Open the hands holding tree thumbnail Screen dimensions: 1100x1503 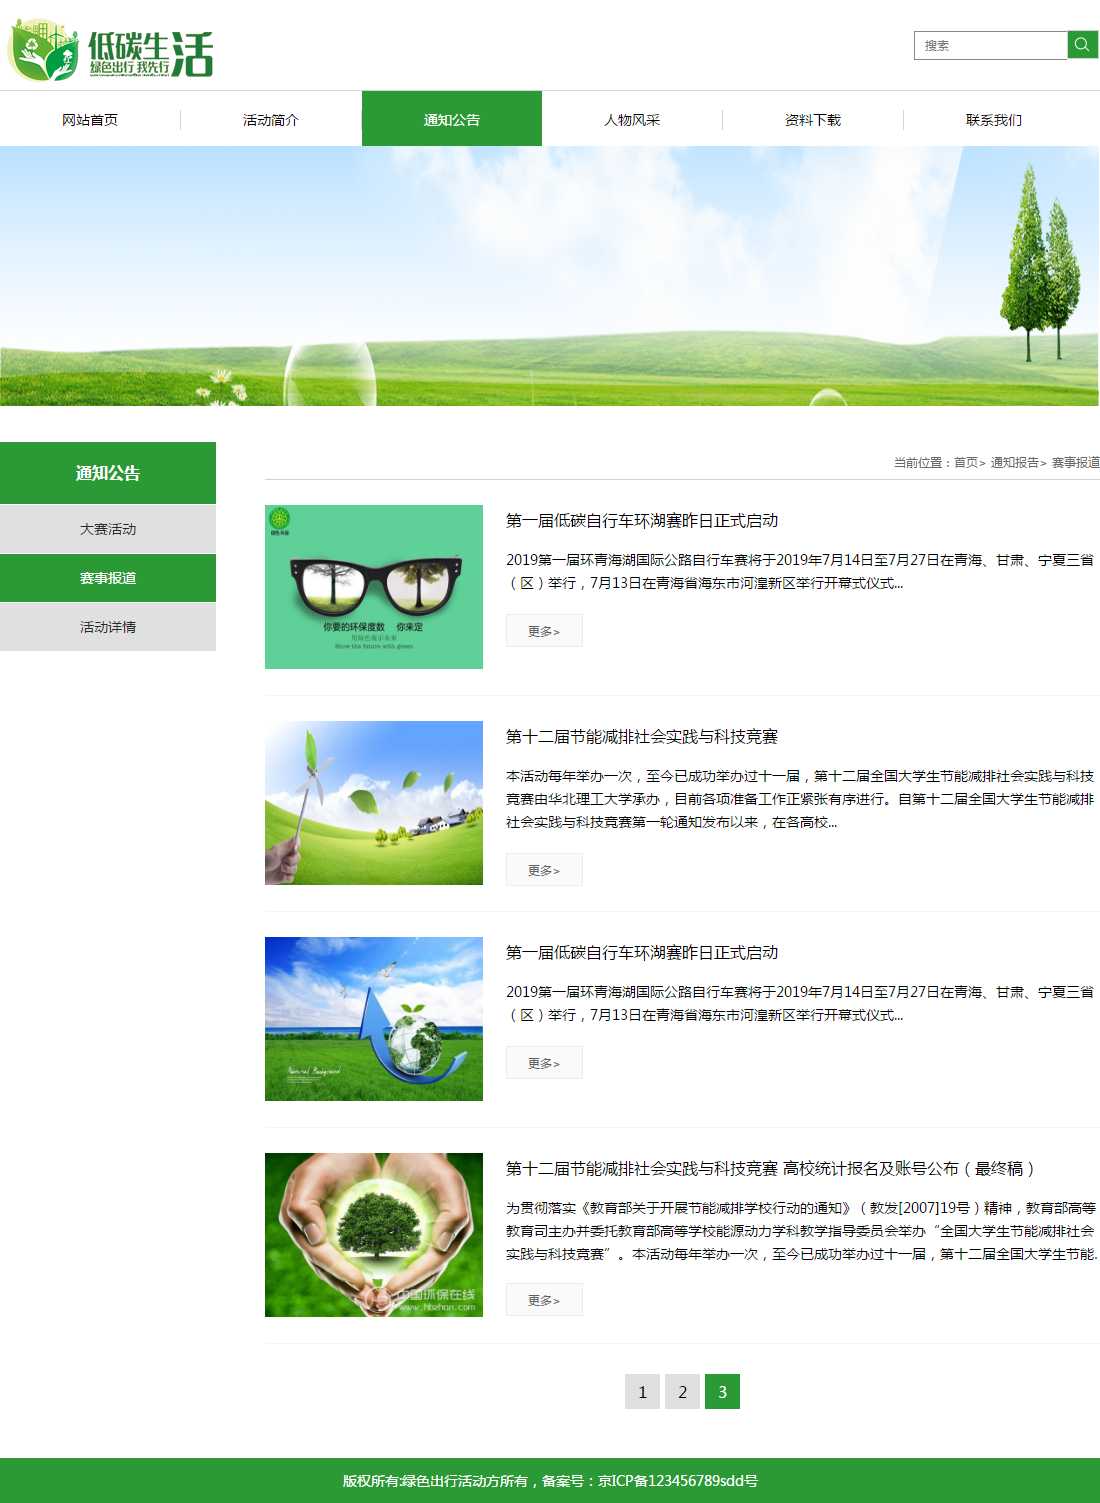374,1235
